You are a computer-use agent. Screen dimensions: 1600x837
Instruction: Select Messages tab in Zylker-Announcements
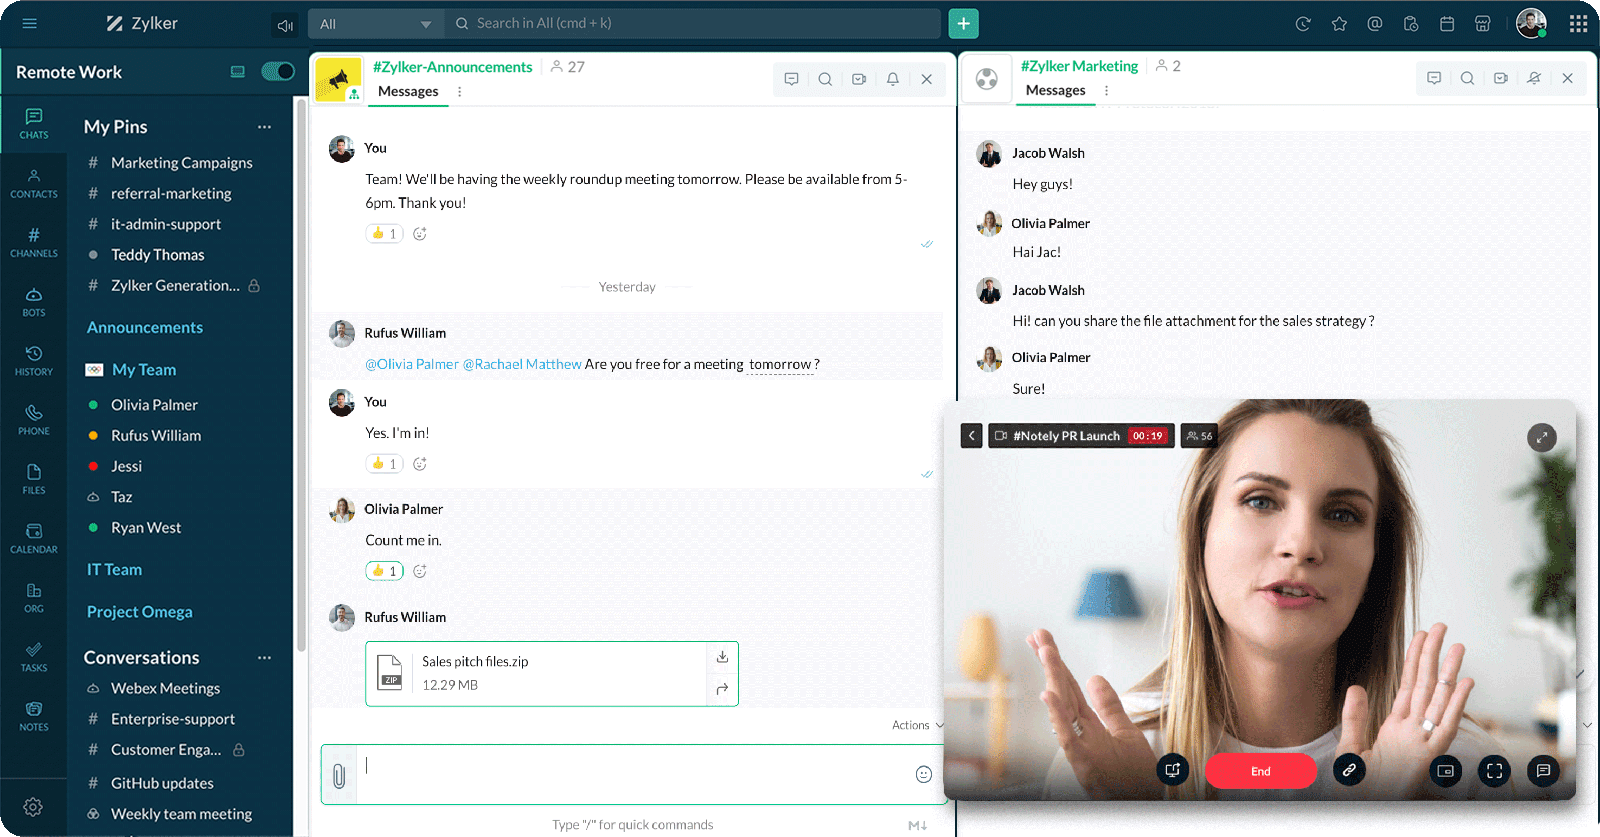(408, 91)
